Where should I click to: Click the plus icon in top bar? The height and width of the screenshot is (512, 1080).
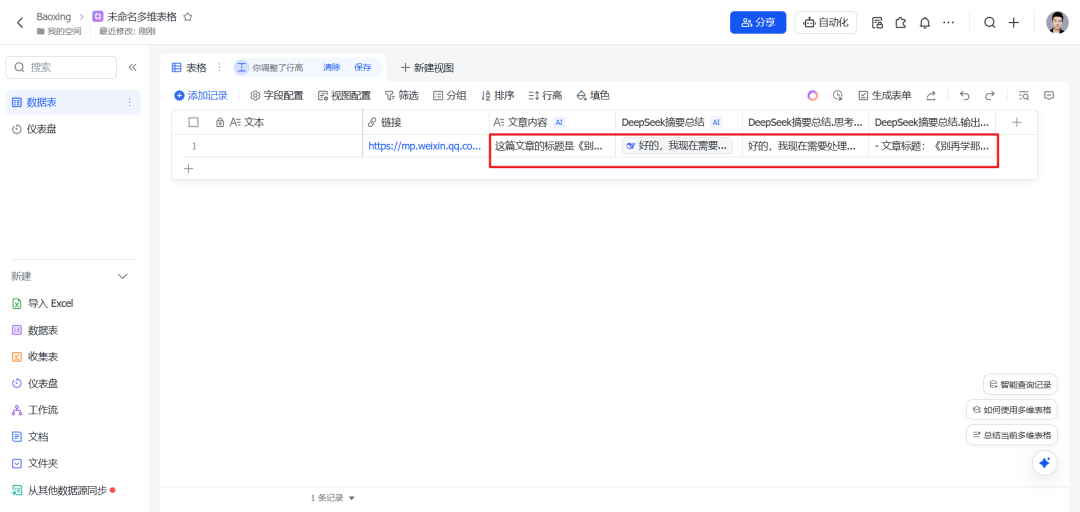point(1013,23)
